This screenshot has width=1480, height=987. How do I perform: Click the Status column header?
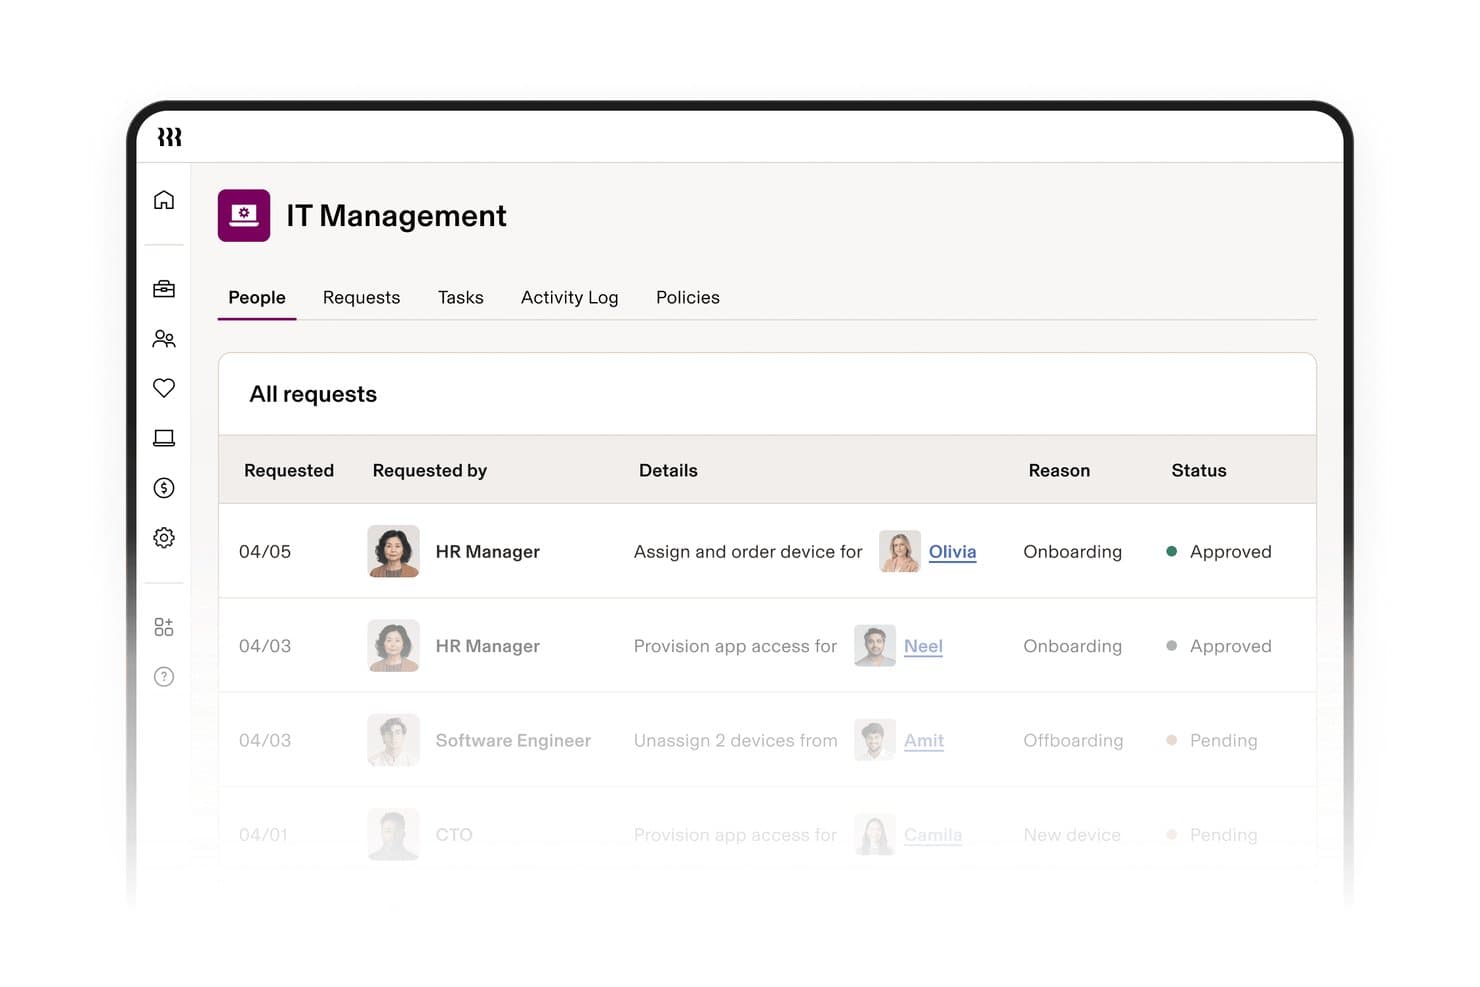tap(1199, 470)
